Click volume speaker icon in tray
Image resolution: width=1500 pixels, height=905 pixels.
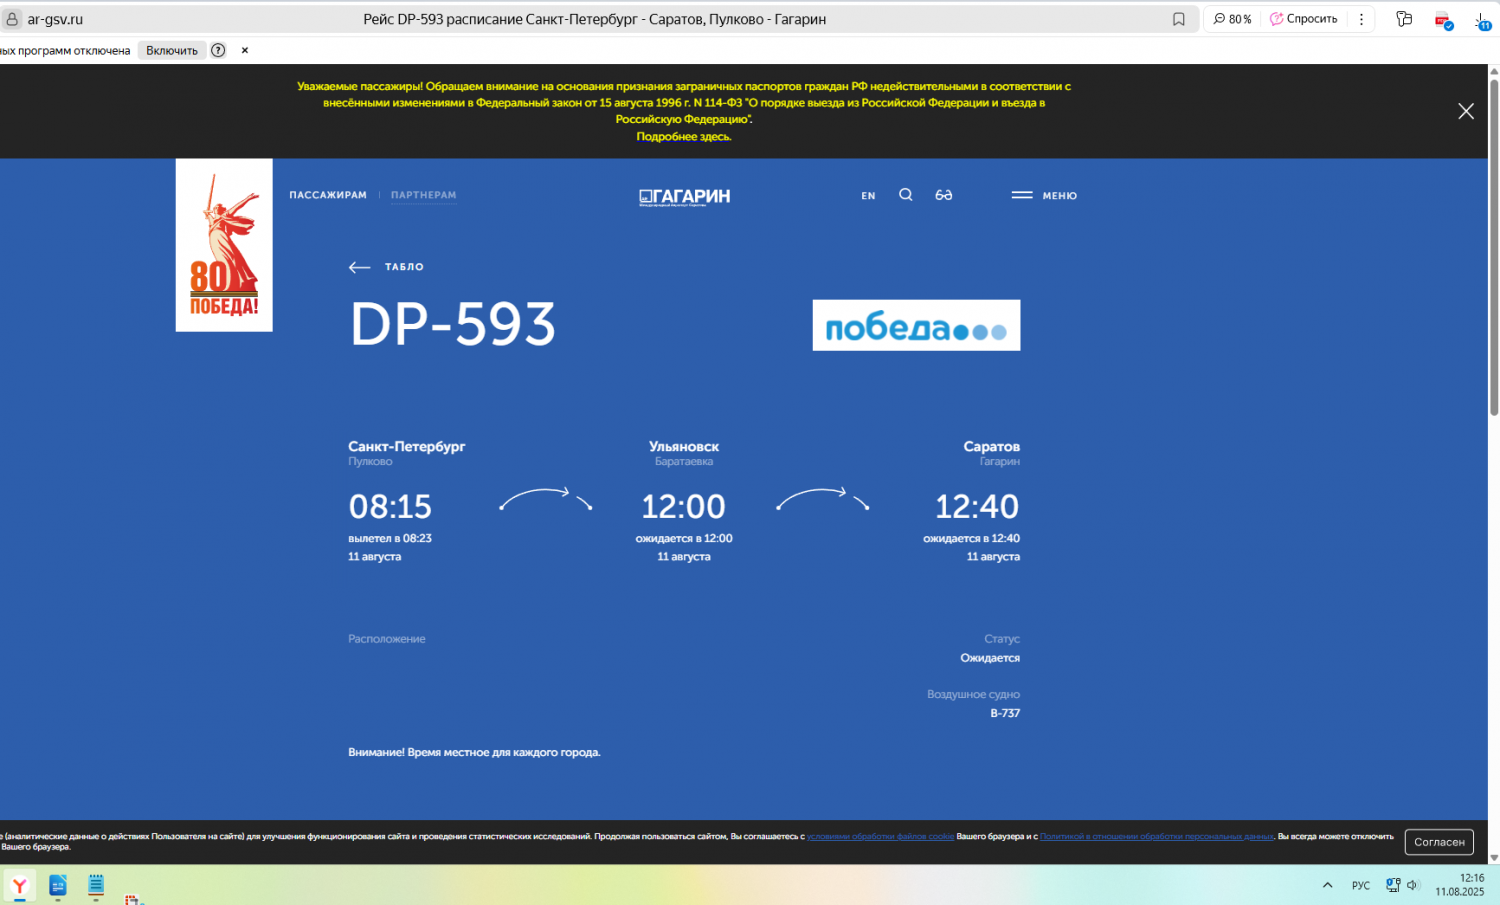[1413, 885]
